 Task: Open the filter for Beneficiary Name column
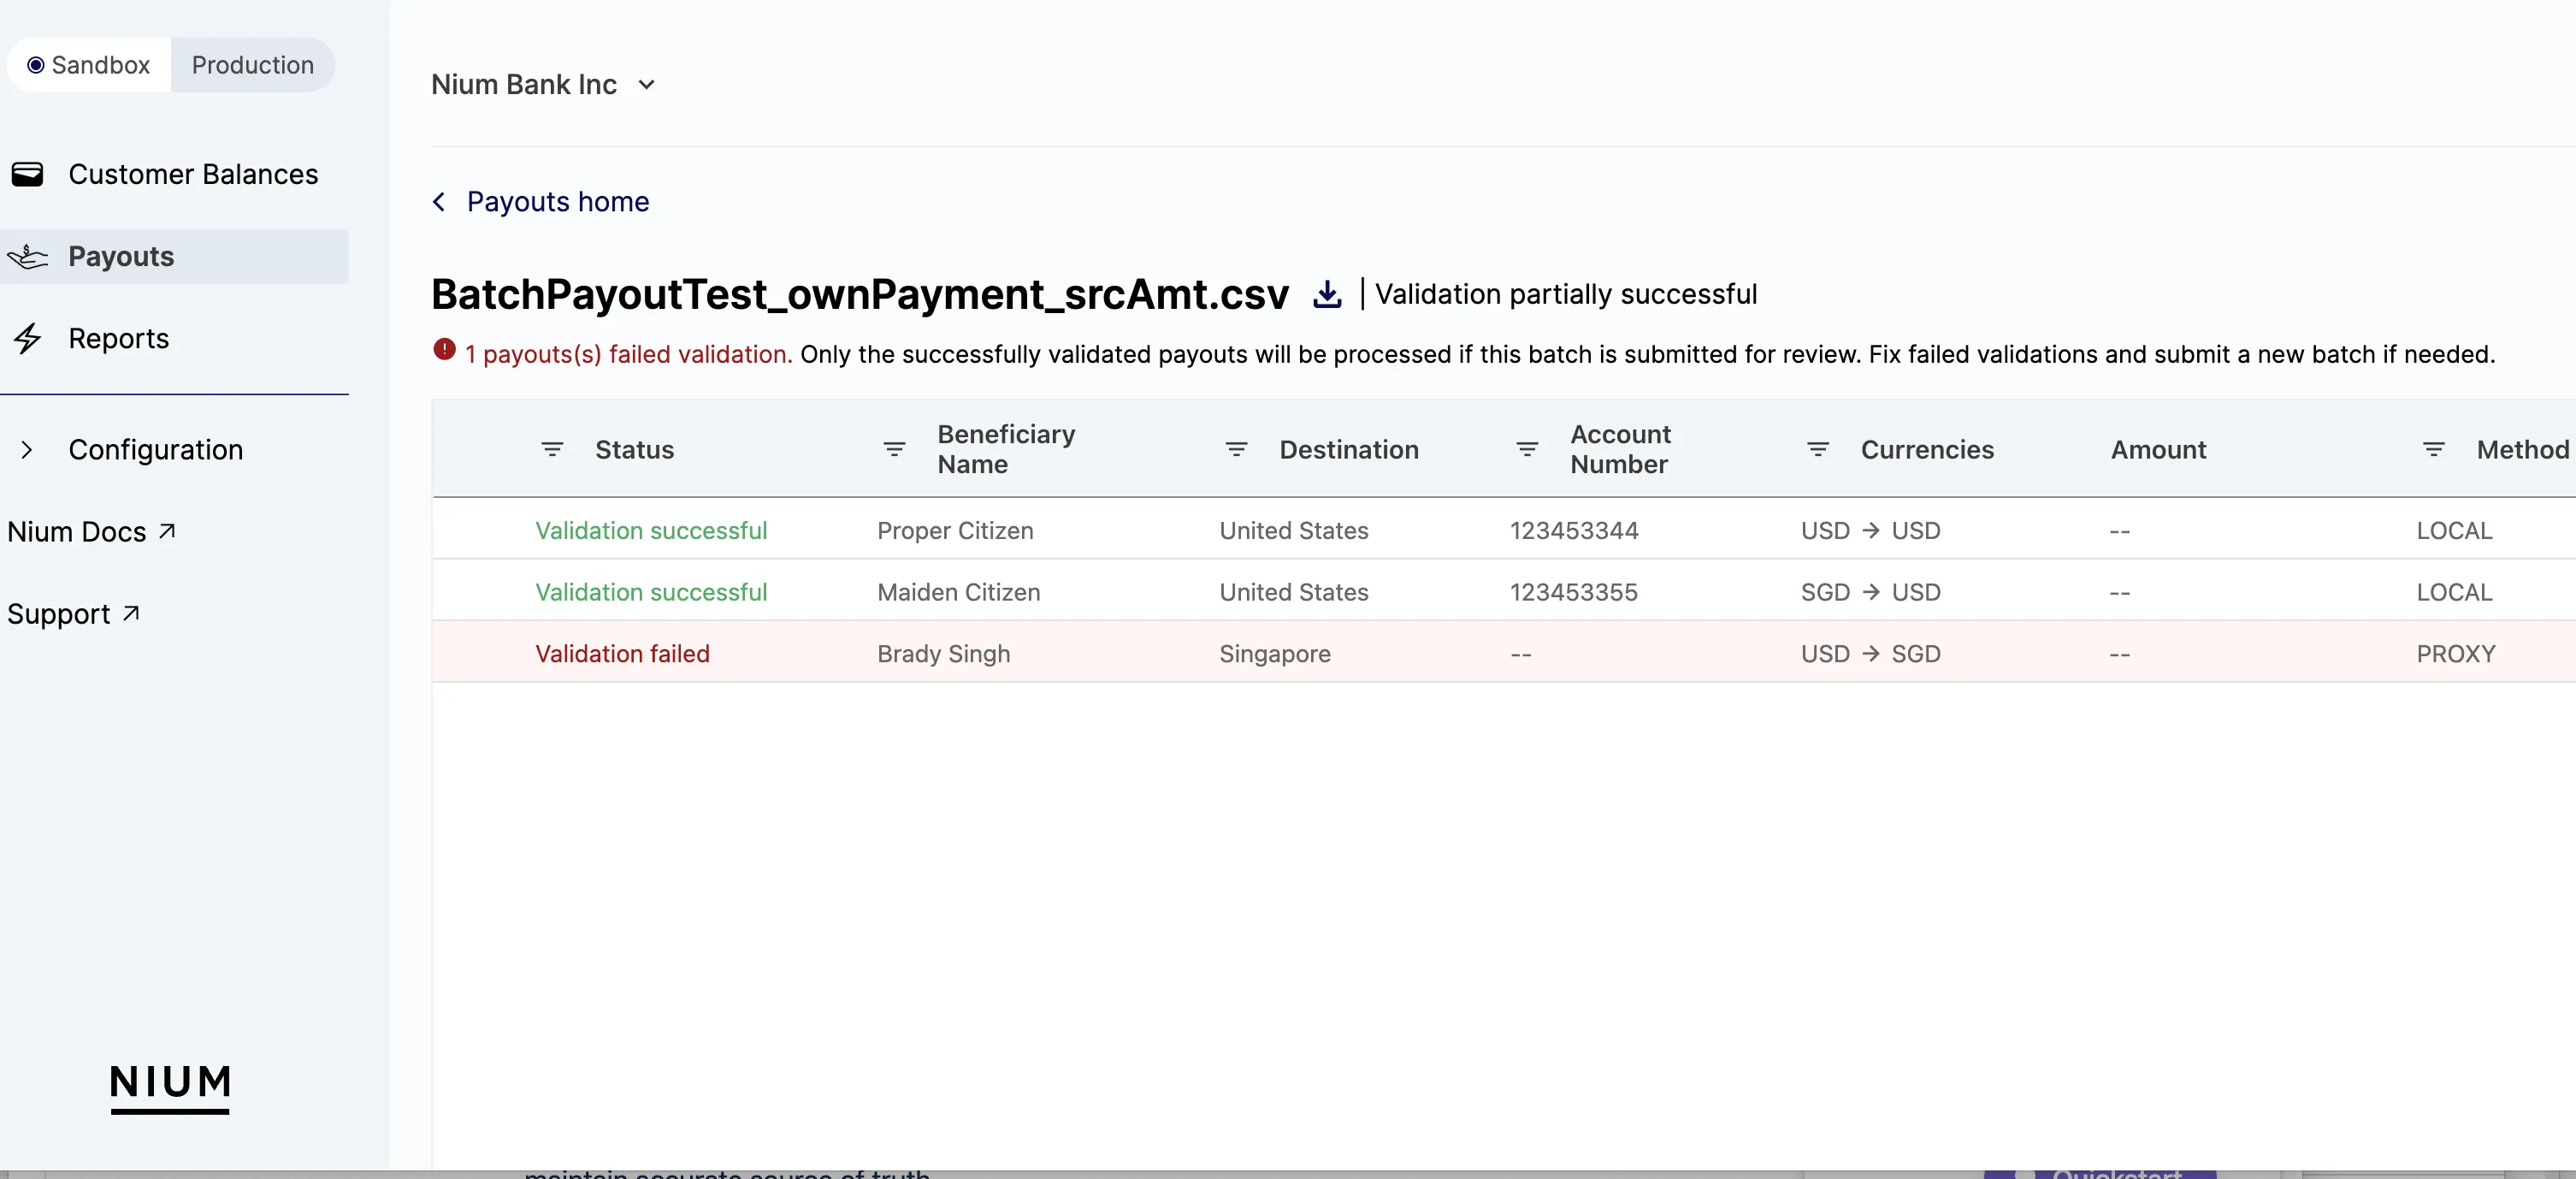coord(894,450)
